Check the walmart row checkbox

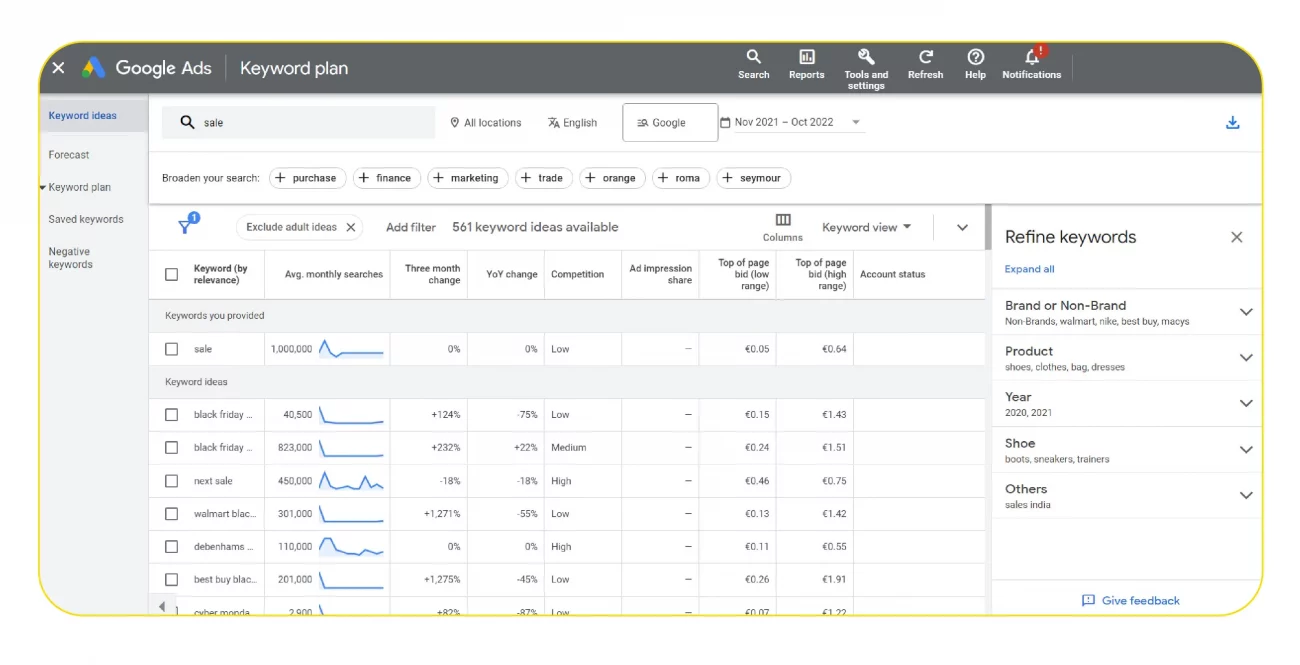point(172,514)
